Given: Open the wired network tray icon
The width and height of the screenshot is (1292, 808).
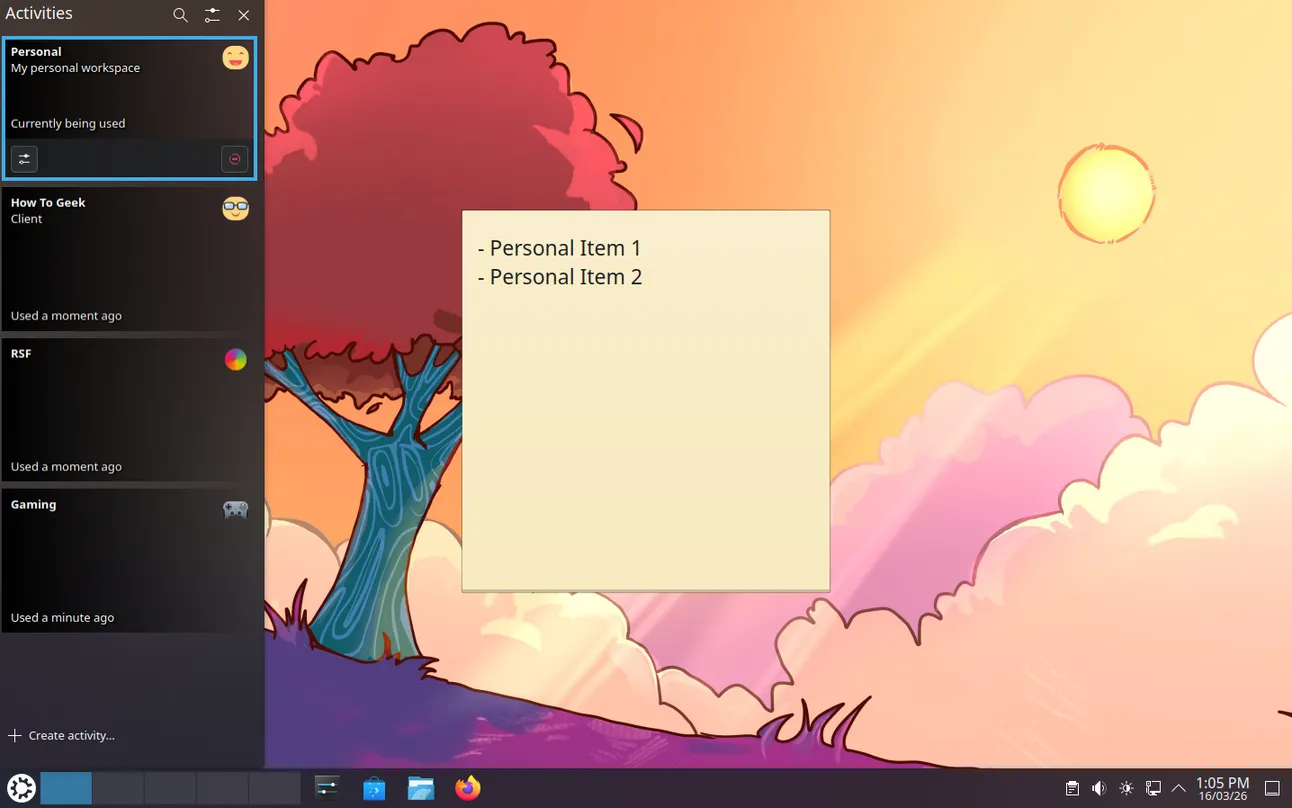Looking at the screenshot, I should [1153, 788].
